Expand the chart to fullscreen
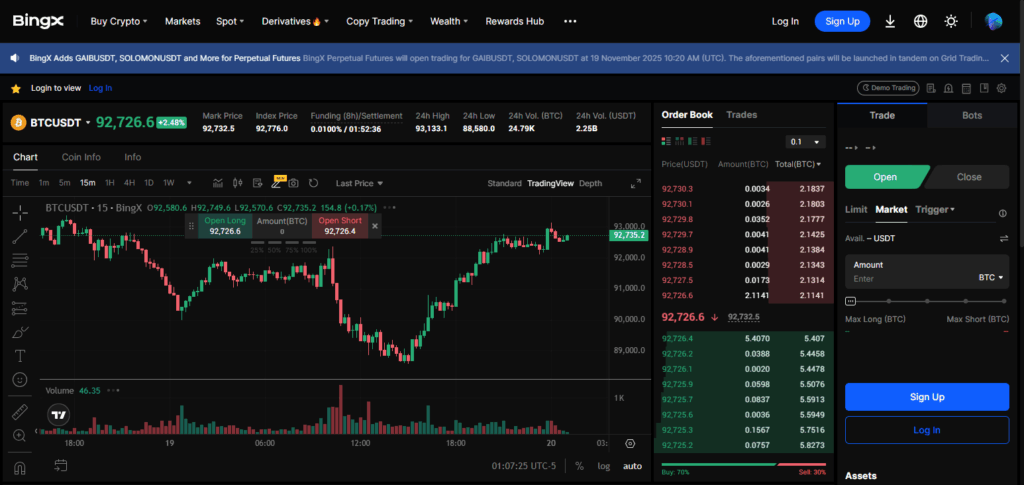 pyautogui.click(x=635, y=183)
